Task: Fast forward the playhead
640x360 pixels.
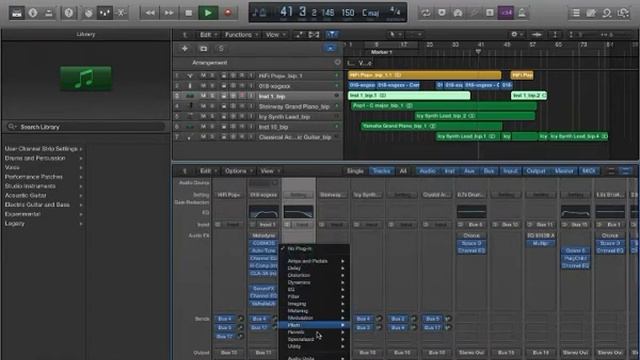Action: click(x=169, y=13)
